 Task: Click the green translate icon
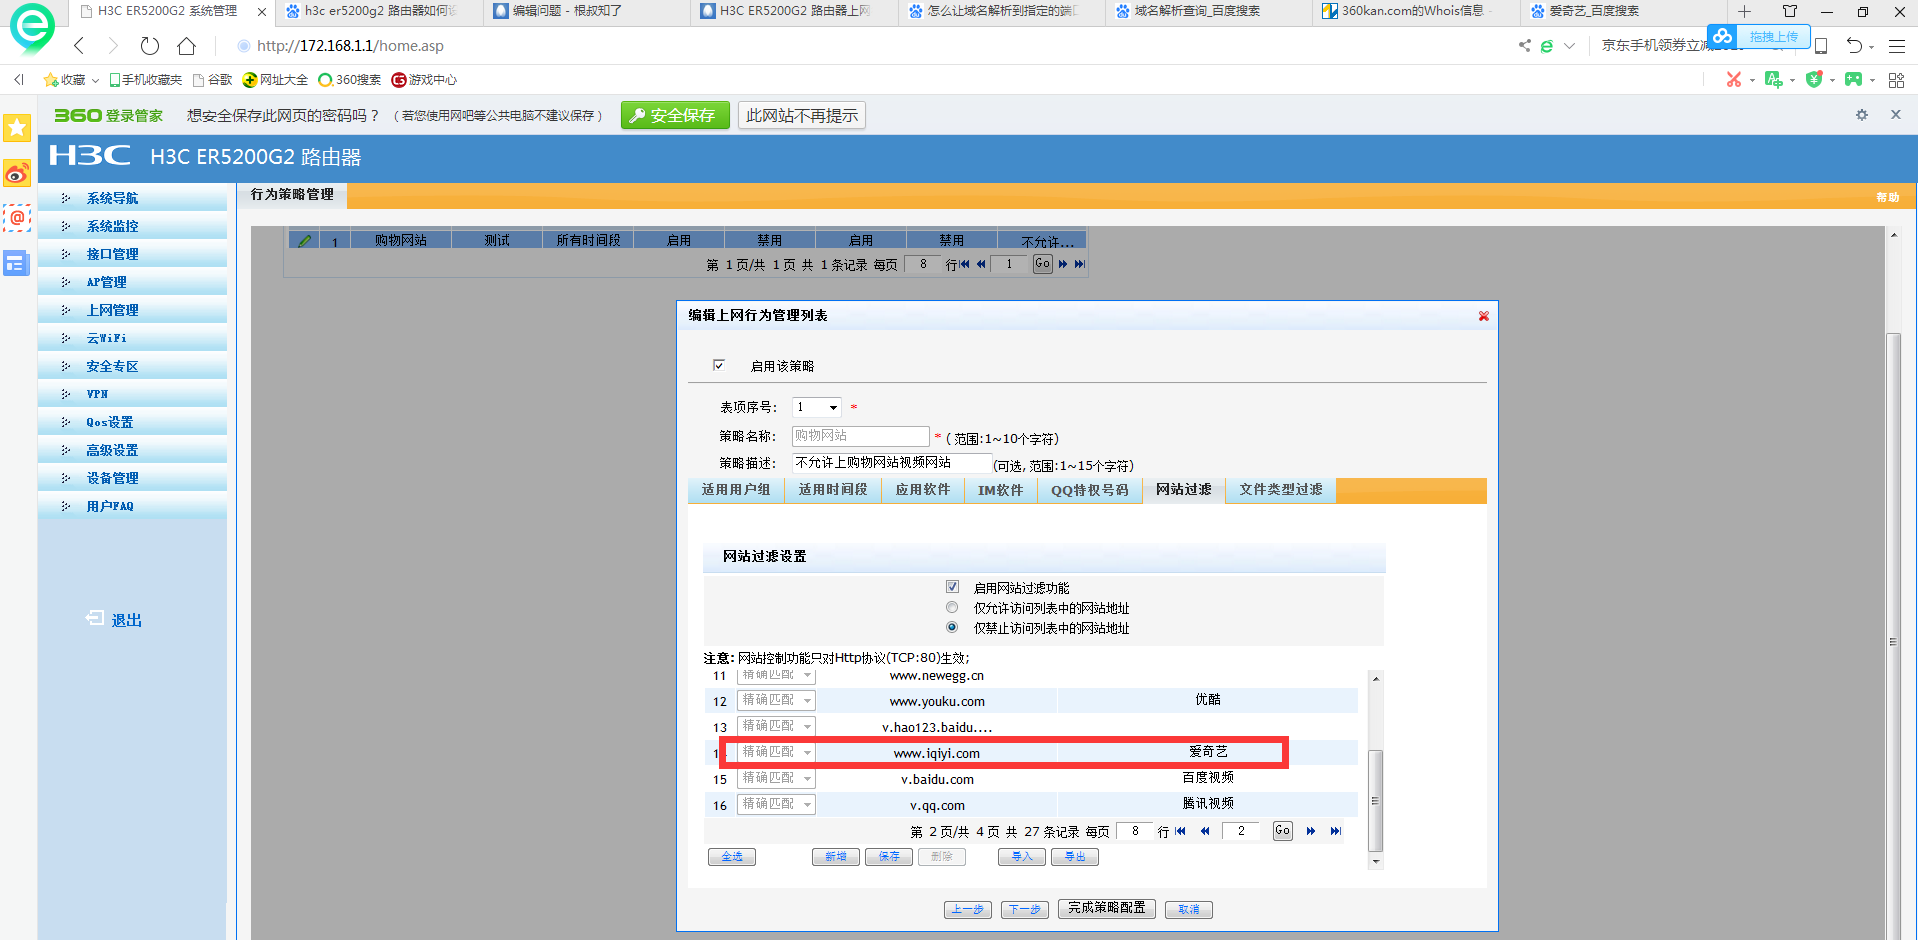[1773, 80]
